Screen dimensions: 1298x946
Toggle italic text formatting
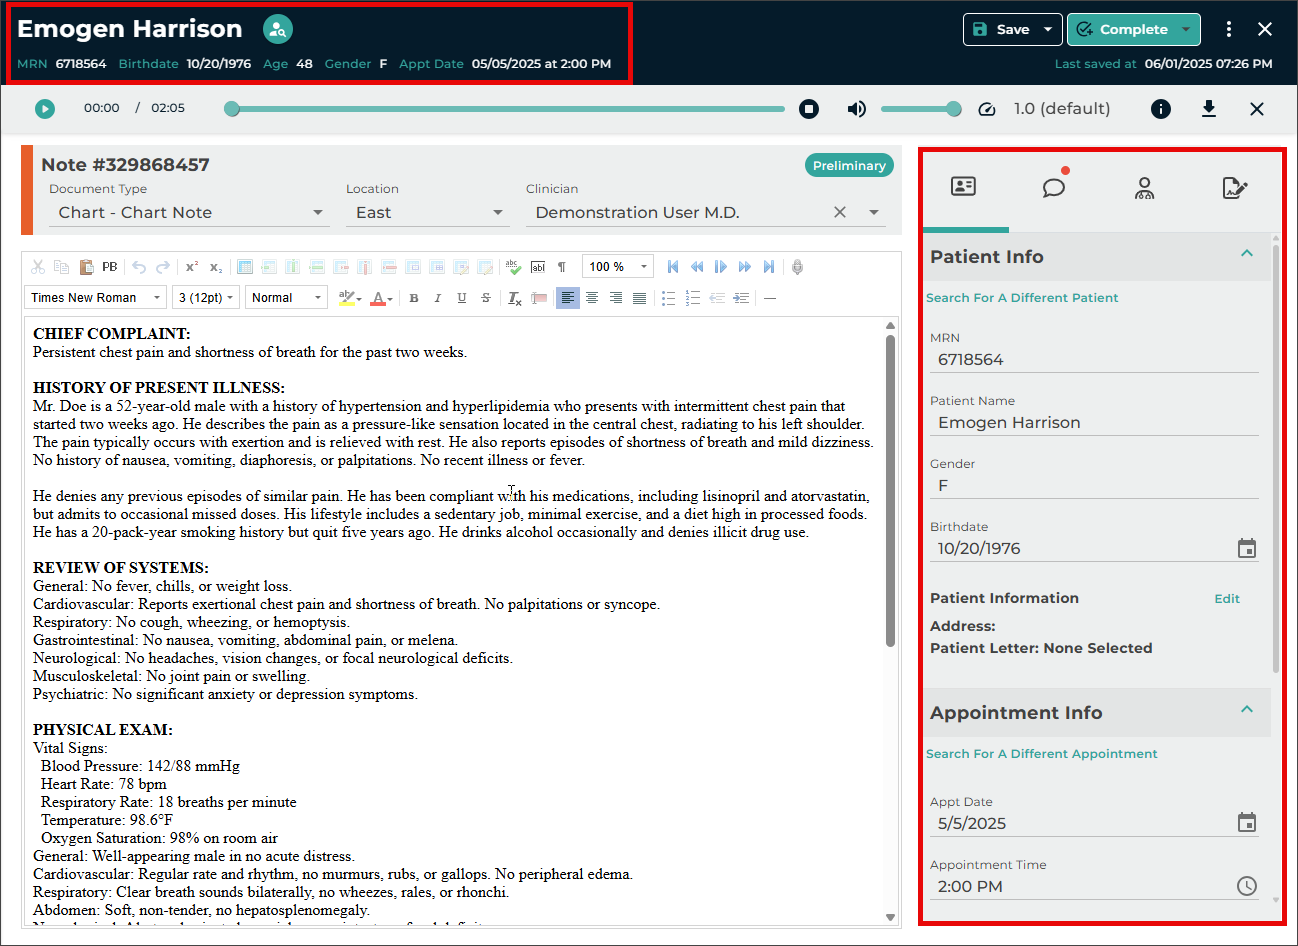click(x=437, y=298)
